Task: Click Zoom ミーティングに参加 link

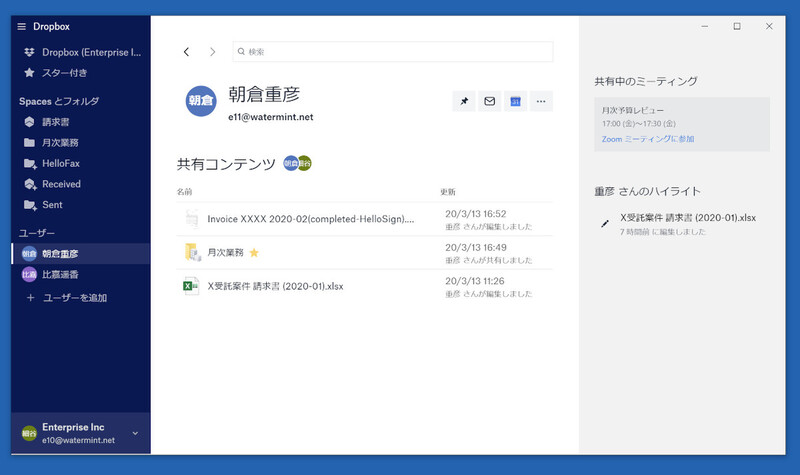Action: (647, 139)
